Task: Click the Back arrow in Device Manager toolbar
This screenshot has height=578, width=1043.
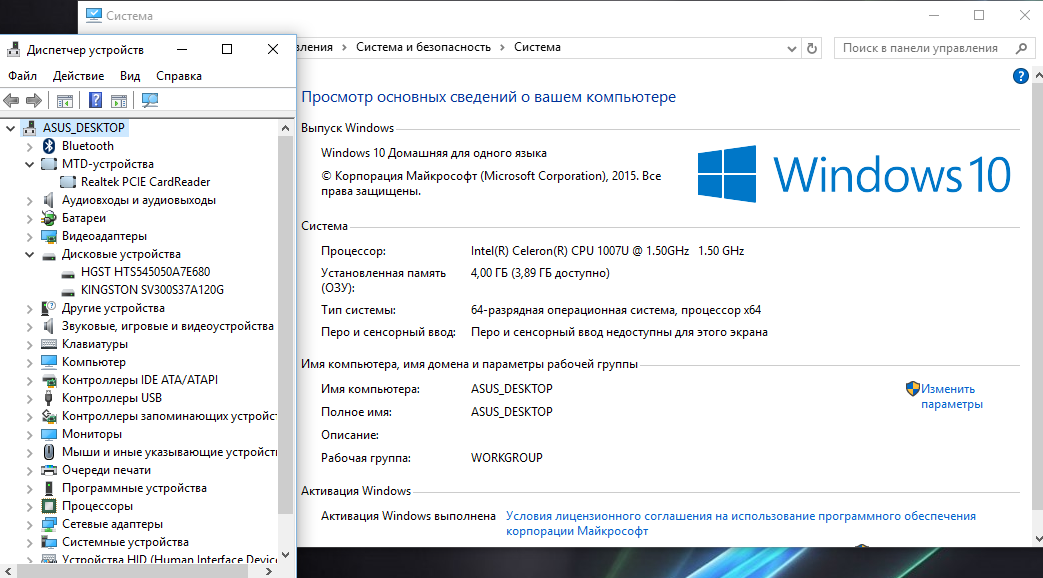Action: pyautogui.click(x=11, y=100)
